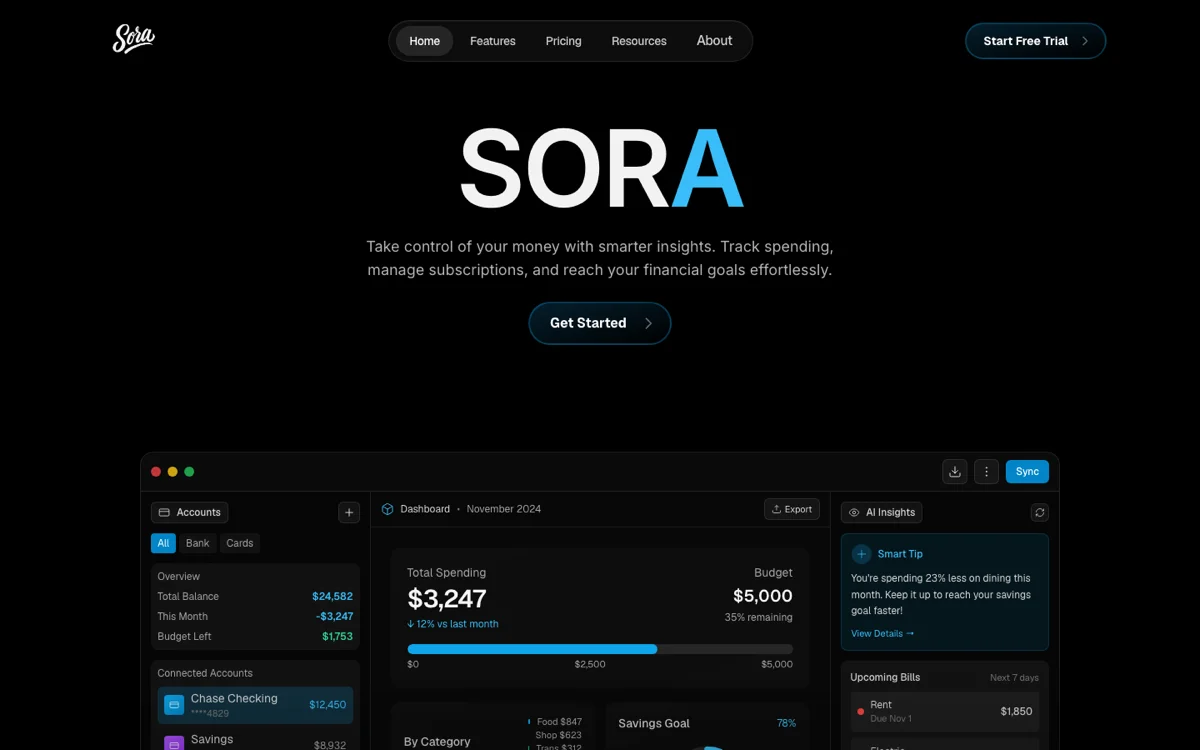Open the three-dot more options menu
Viewport: 1200px width, 750px height.
point(986,471)
